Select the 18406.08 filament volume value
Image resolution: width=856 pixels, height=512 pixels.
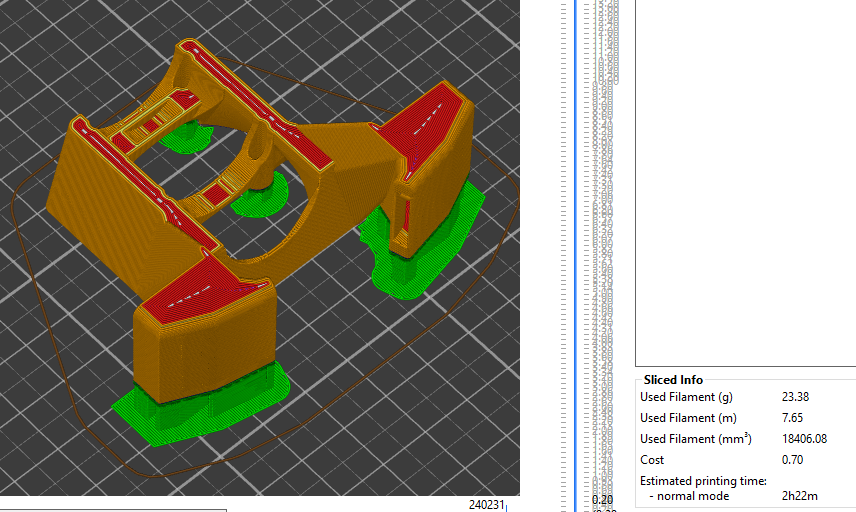[x=804, y=439]
